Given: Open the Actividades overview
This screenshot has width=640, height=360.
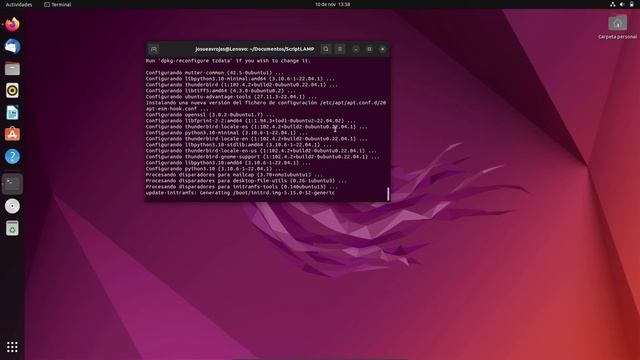Looking at the screenshot, I should coord(19,4).
